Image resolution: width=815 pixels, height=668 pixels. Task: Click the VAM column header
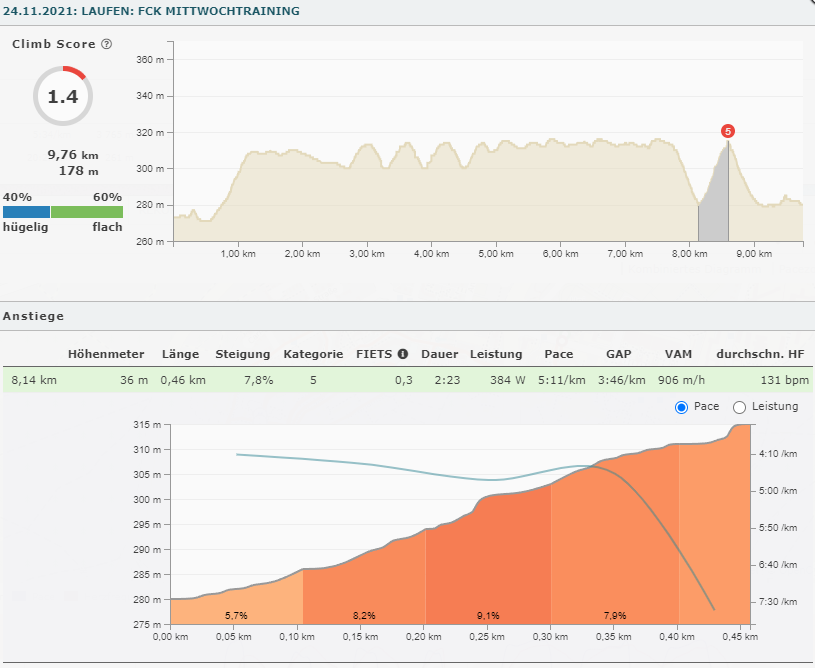pos(678,354)
